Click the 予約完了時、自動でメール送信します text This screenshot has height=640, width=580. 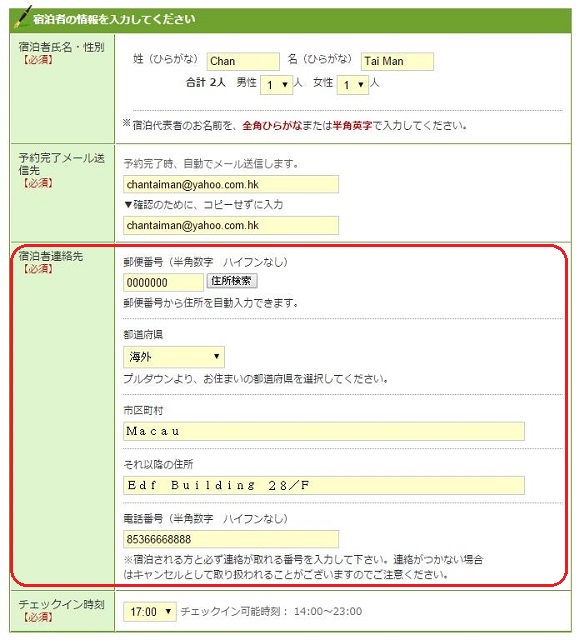(211, 164)
